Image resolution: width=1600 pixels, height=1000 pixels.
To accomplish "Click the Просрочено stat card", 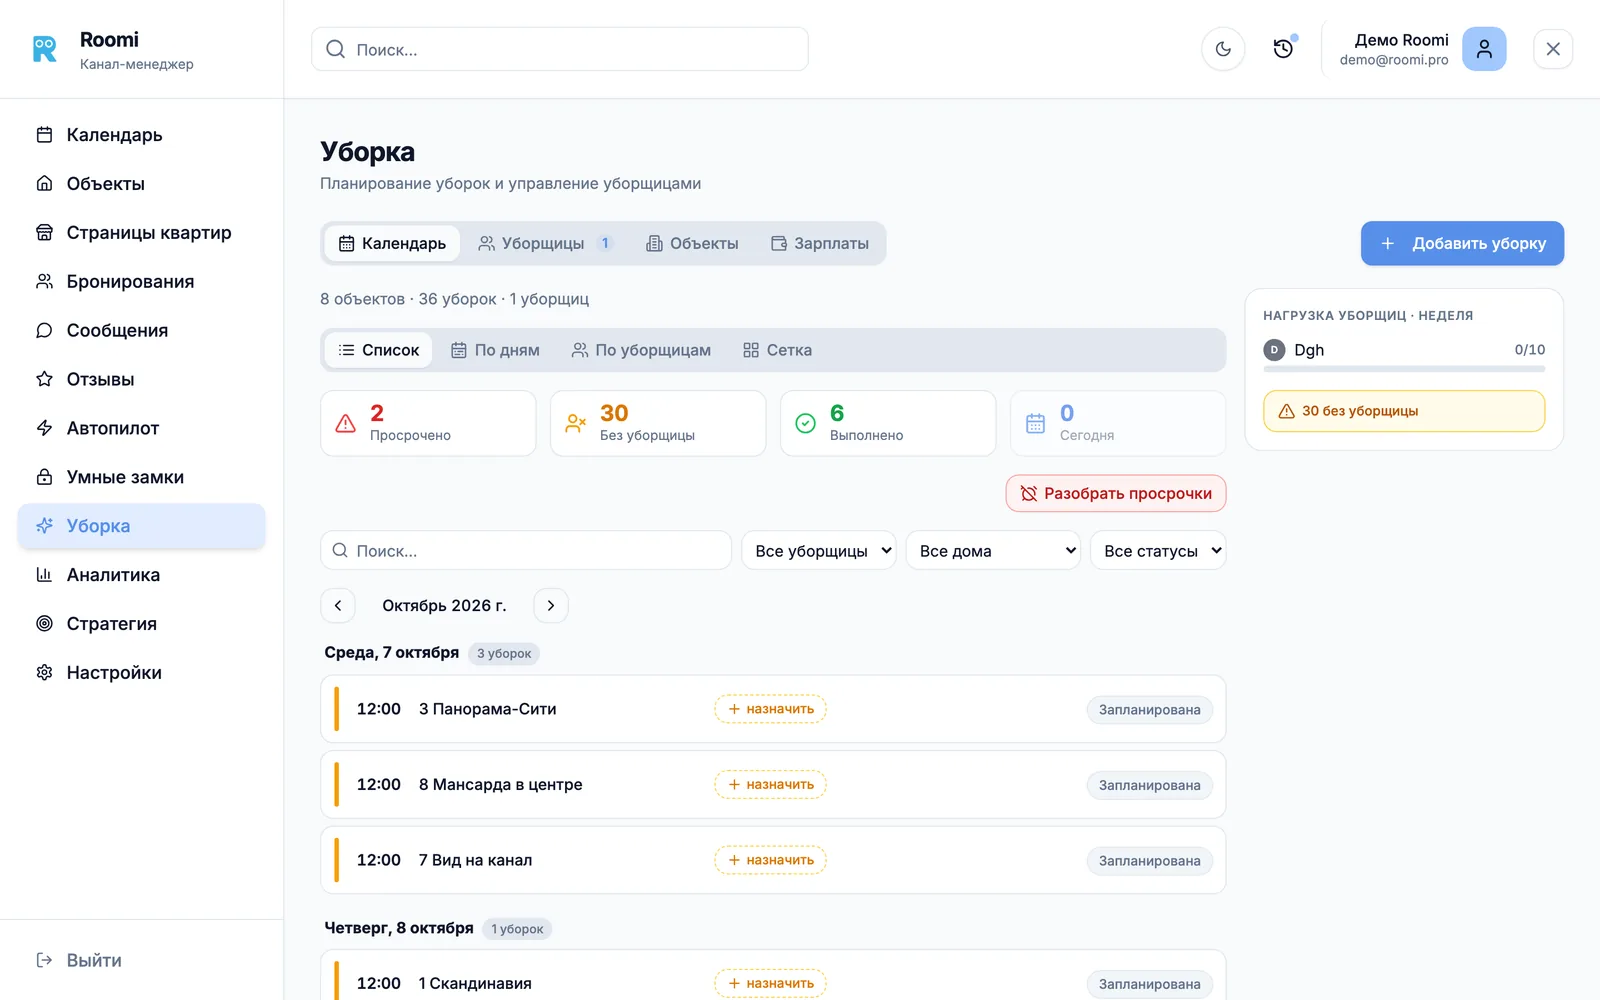I will 428,423.
